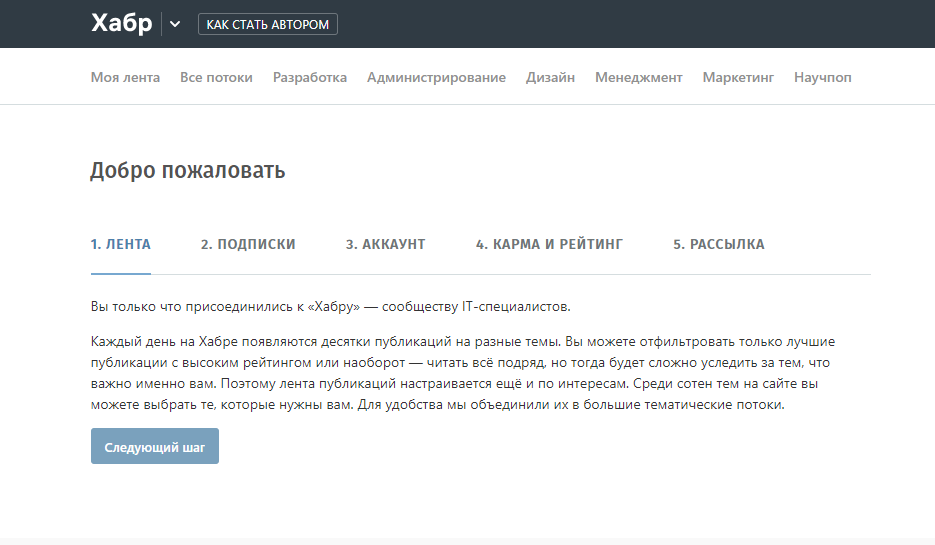Click the paragraph starting Каждый день на Хабре
This screenshot has width=935, height=545.
[463, 373]
